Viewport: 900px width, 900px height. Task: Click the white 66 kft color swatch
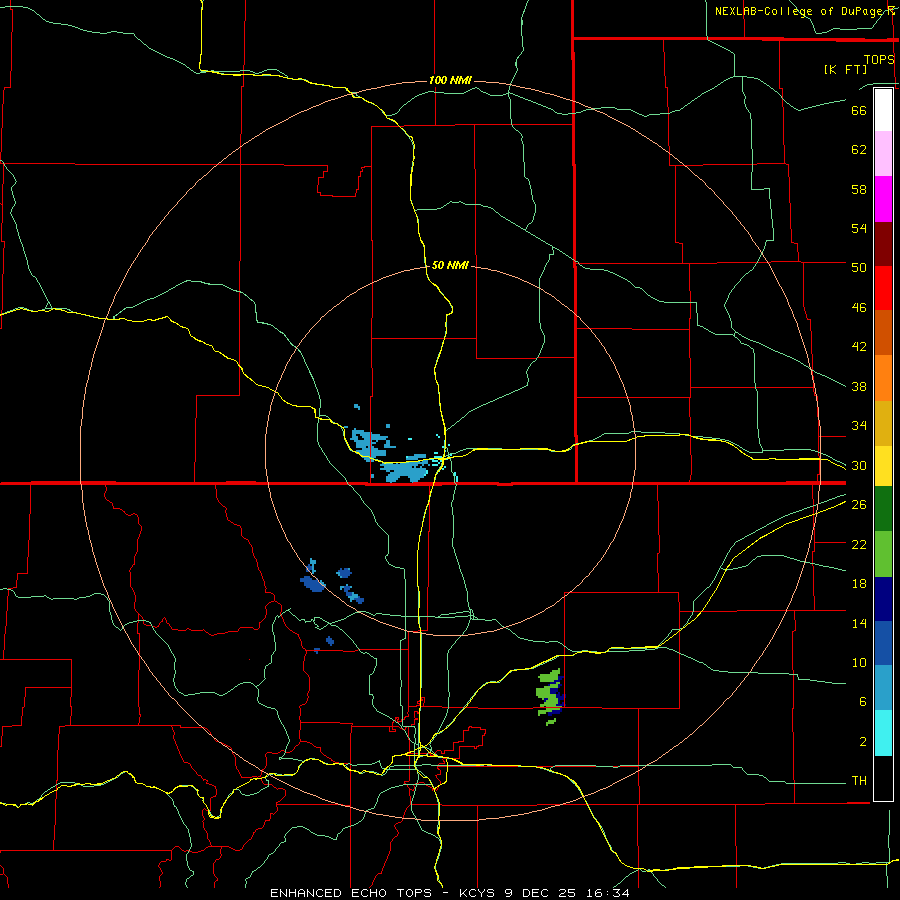pyautogui.click(x=883, y=110)
